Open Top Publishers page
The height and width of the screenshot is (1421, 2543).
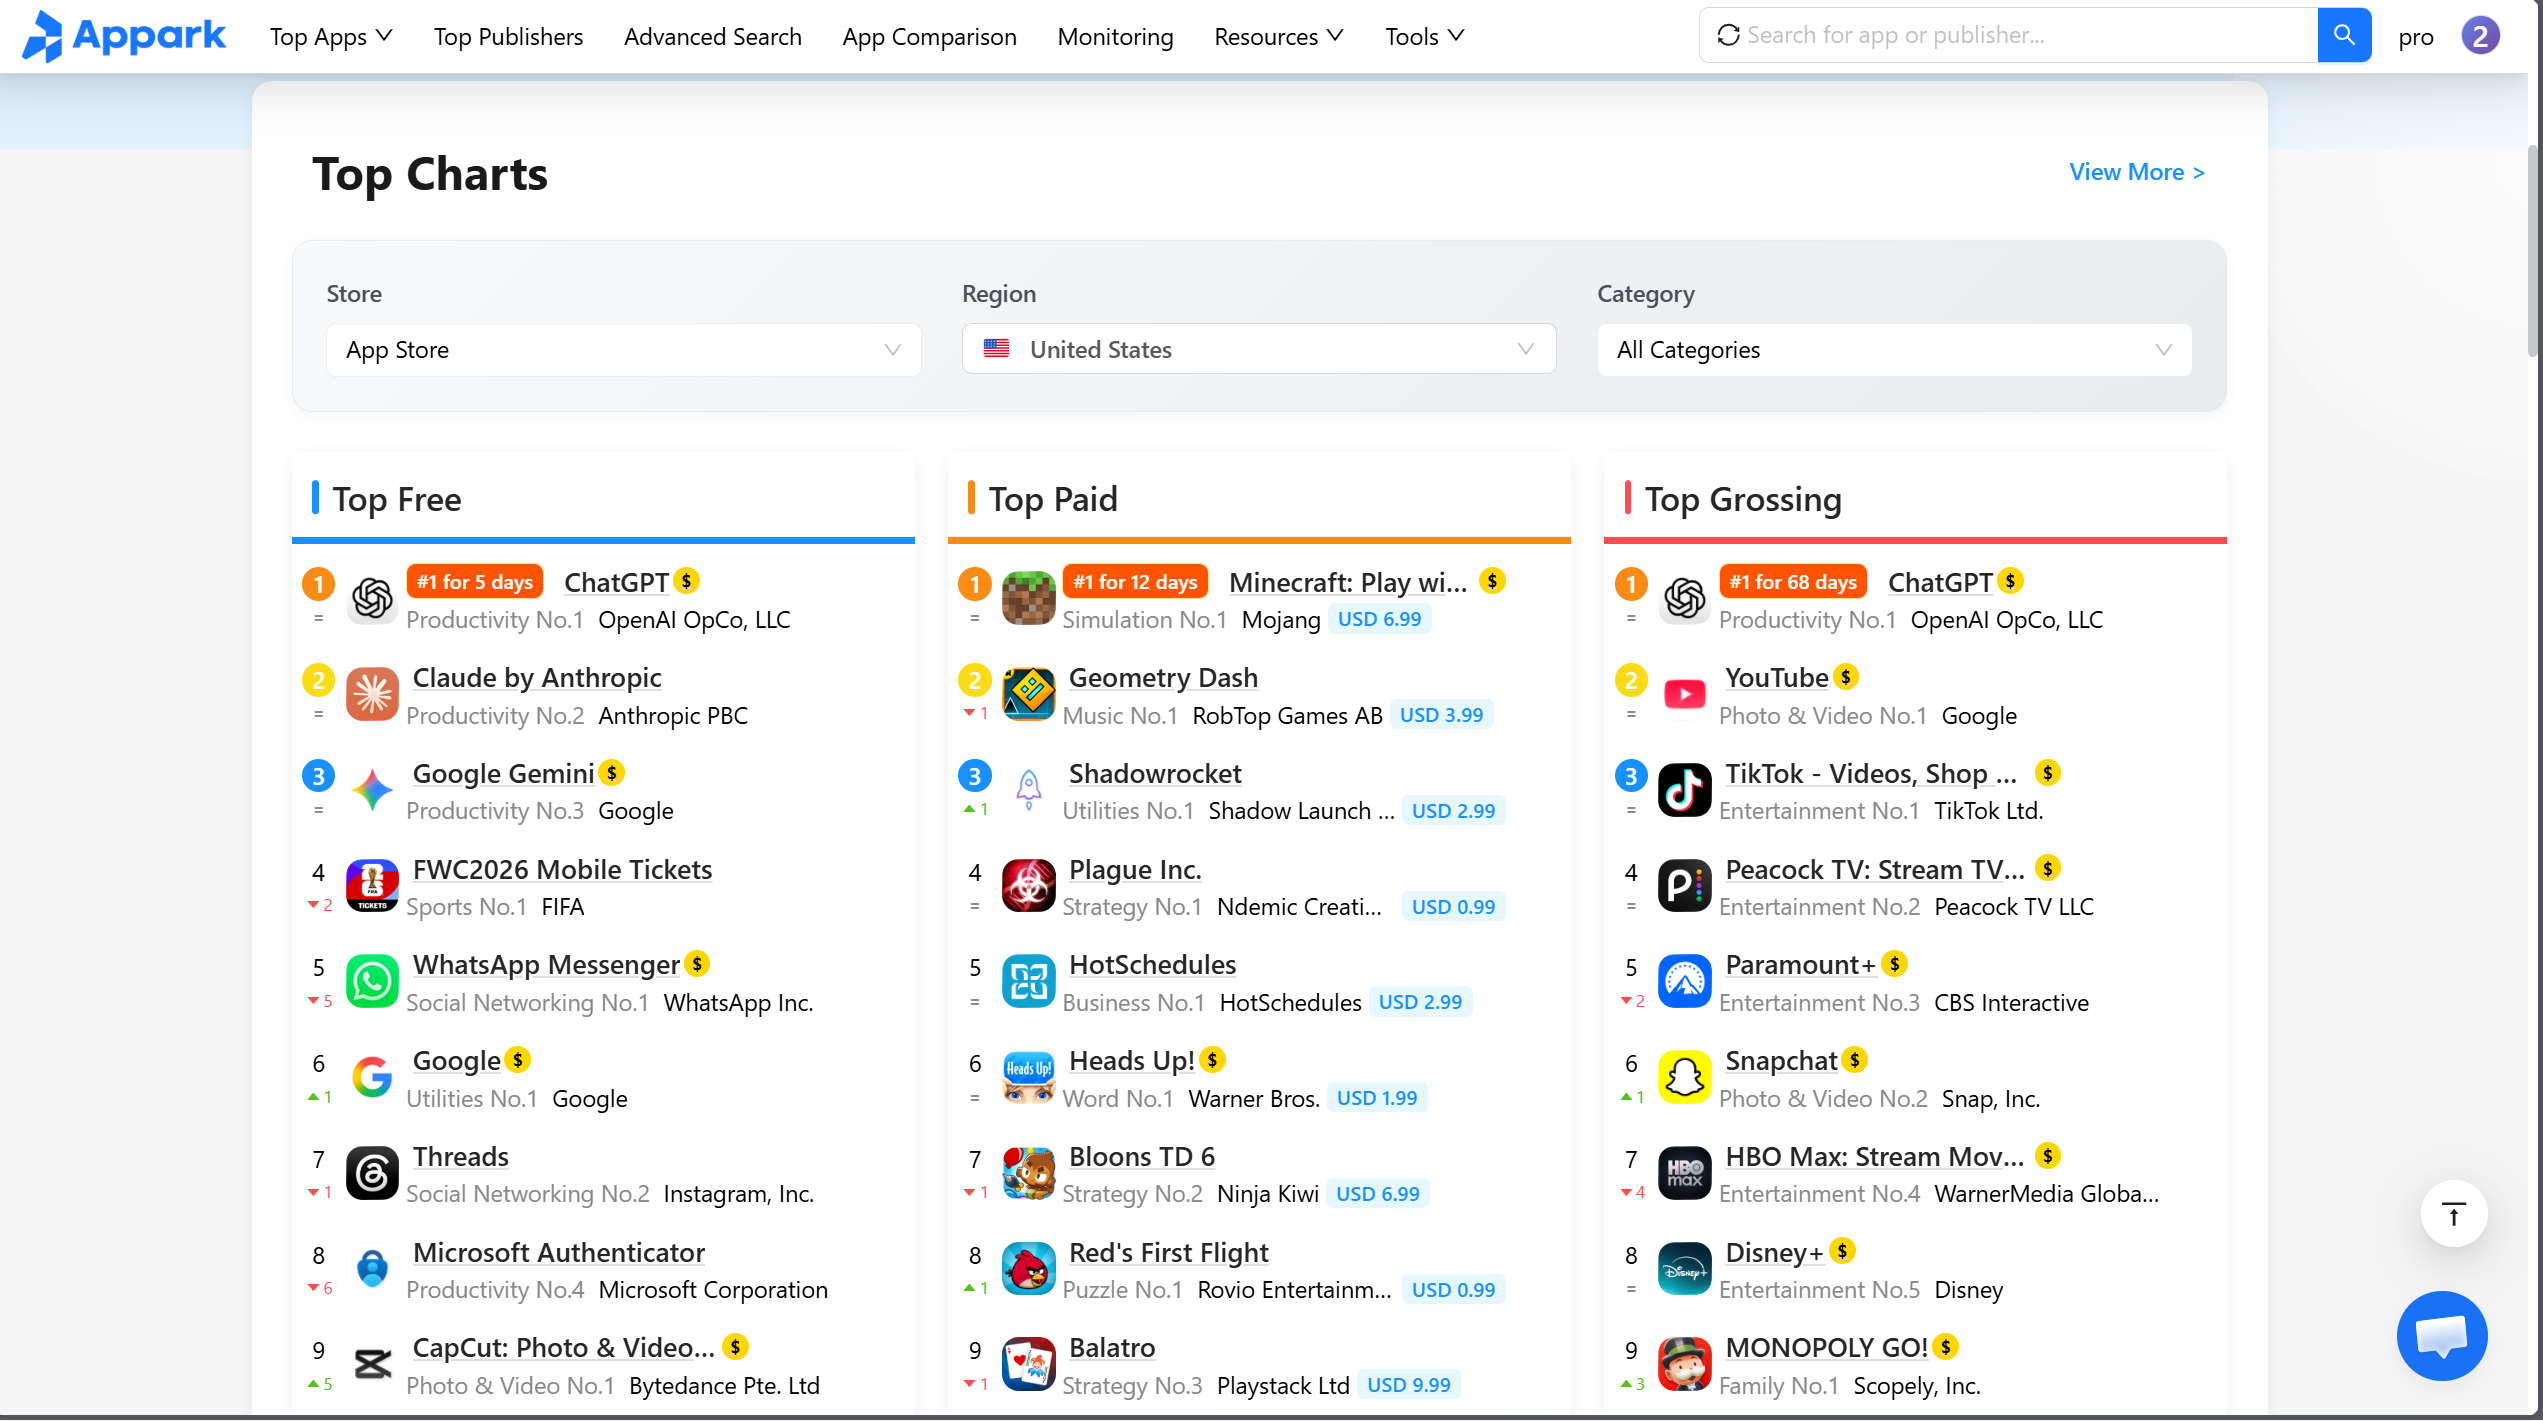[x=508, y=37]
